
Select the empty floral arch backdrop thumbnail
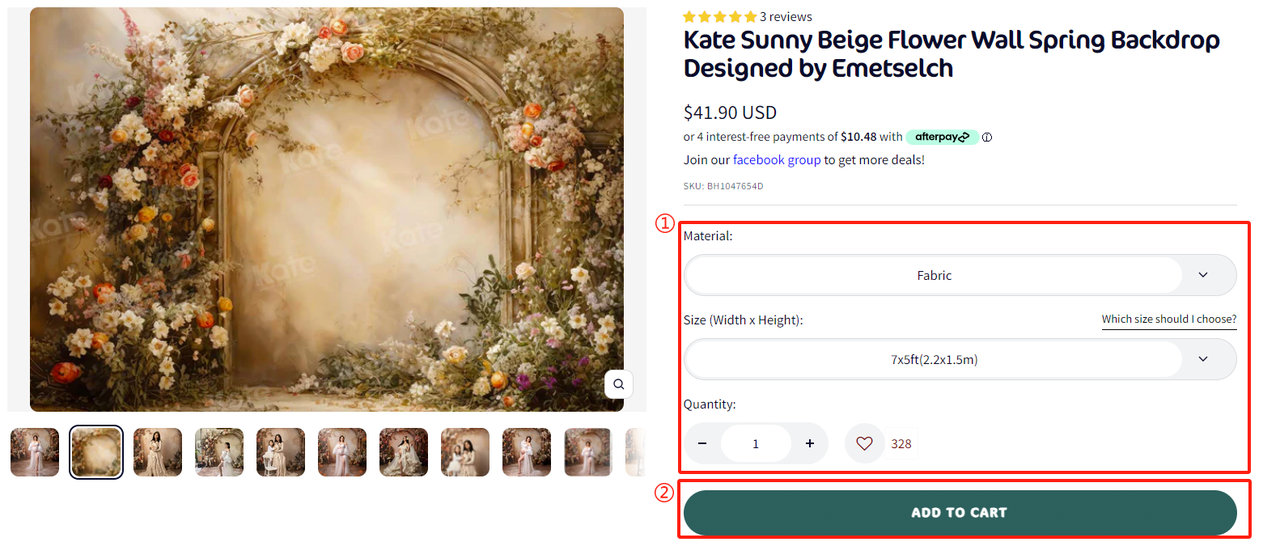tap(96, 452)
